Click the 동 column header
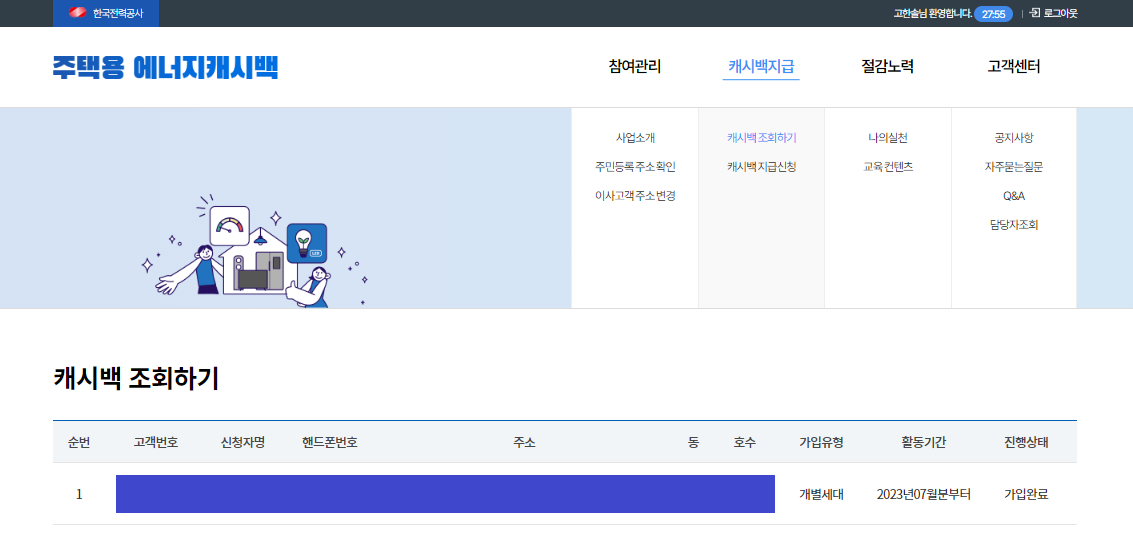1133x545 pixels. point(694,442)
